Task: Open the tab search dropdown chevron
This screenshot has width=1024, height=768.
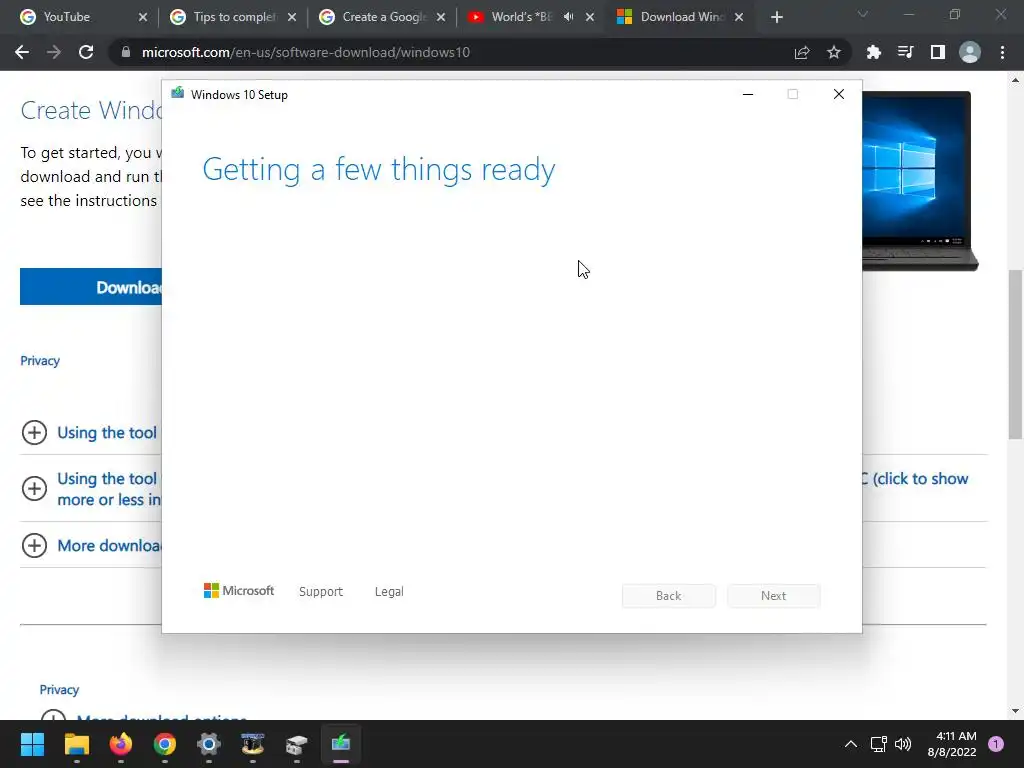Action: [x=863, y=14]
